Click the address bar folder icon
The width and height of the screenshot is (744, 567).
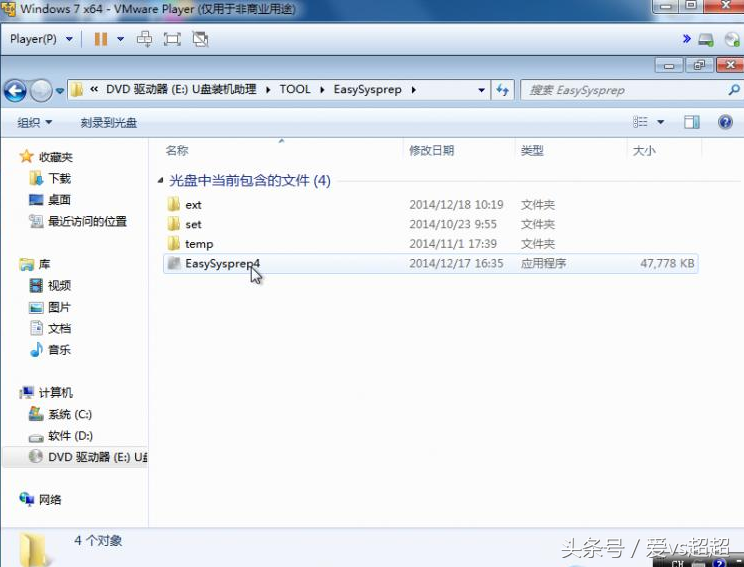point(76,90)
